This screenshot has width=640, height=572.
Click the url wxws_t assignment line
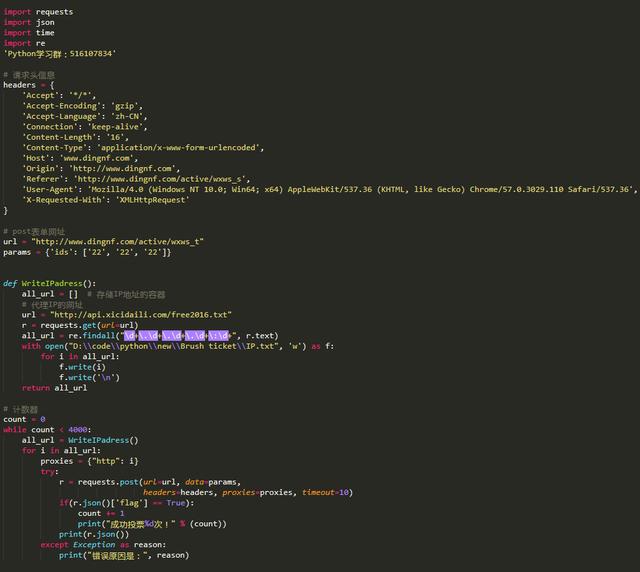[x=103, y=242]
